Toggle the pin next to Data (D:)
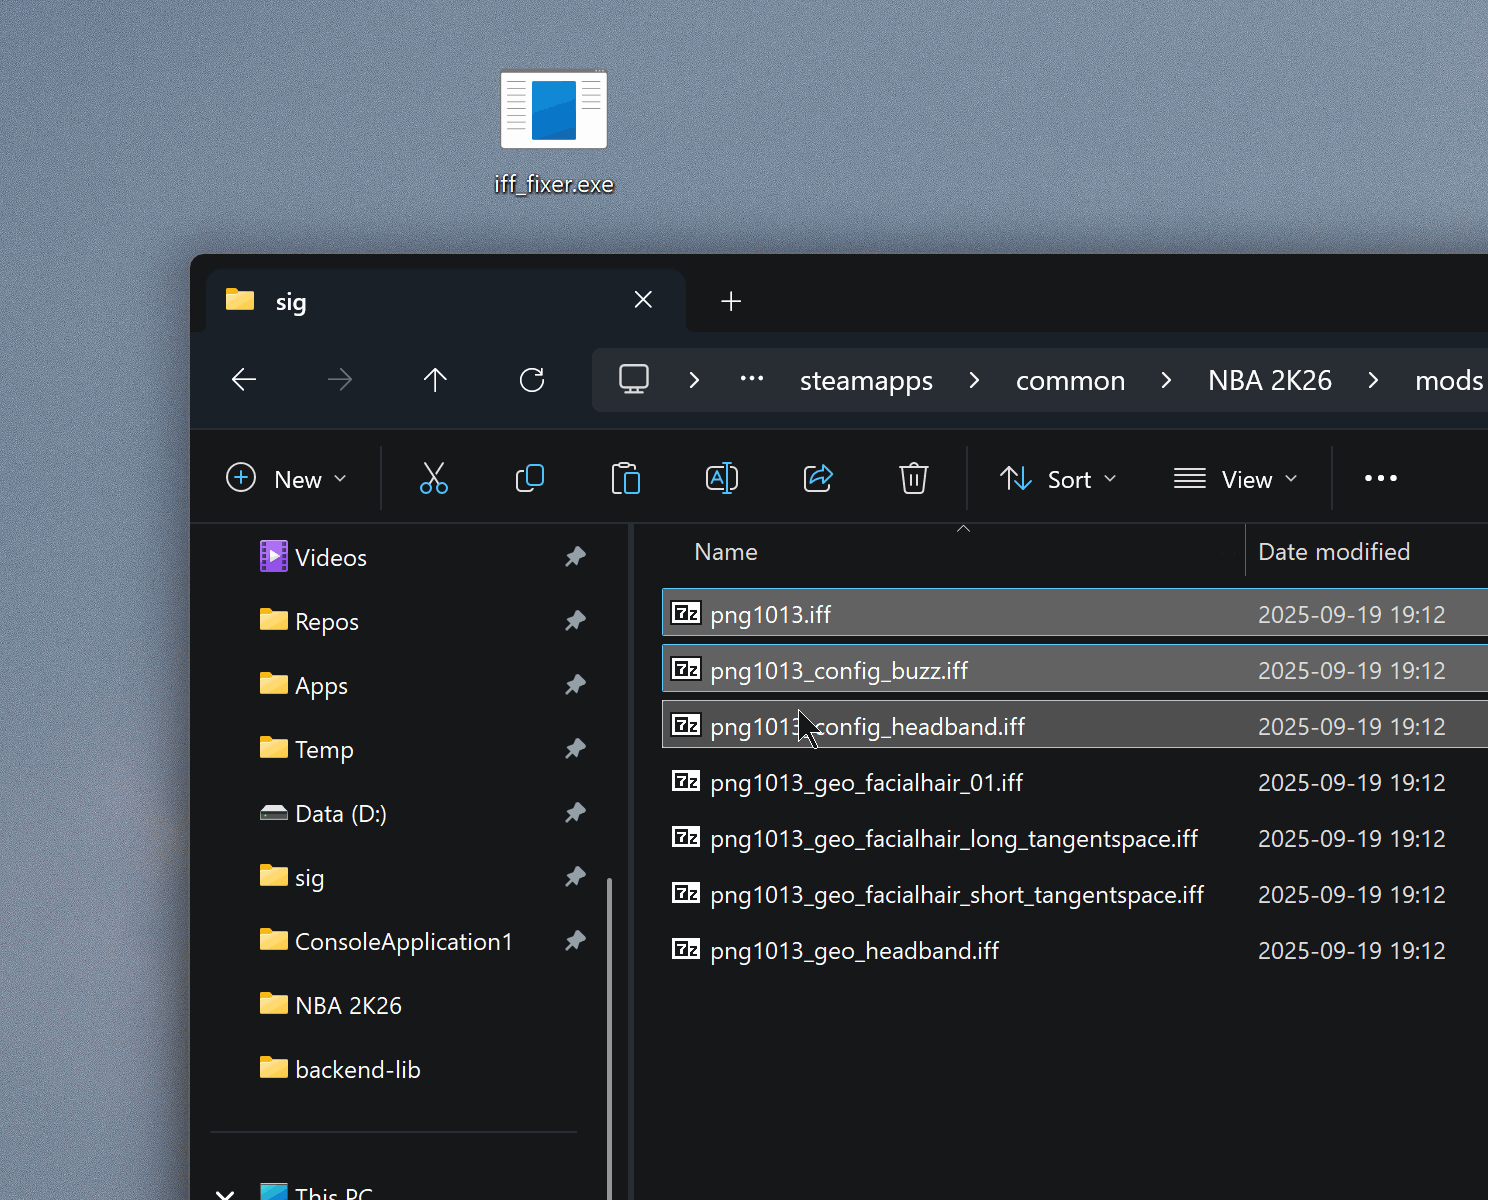Viewport: 1488px width, 1200px height. tap(575, 813)
